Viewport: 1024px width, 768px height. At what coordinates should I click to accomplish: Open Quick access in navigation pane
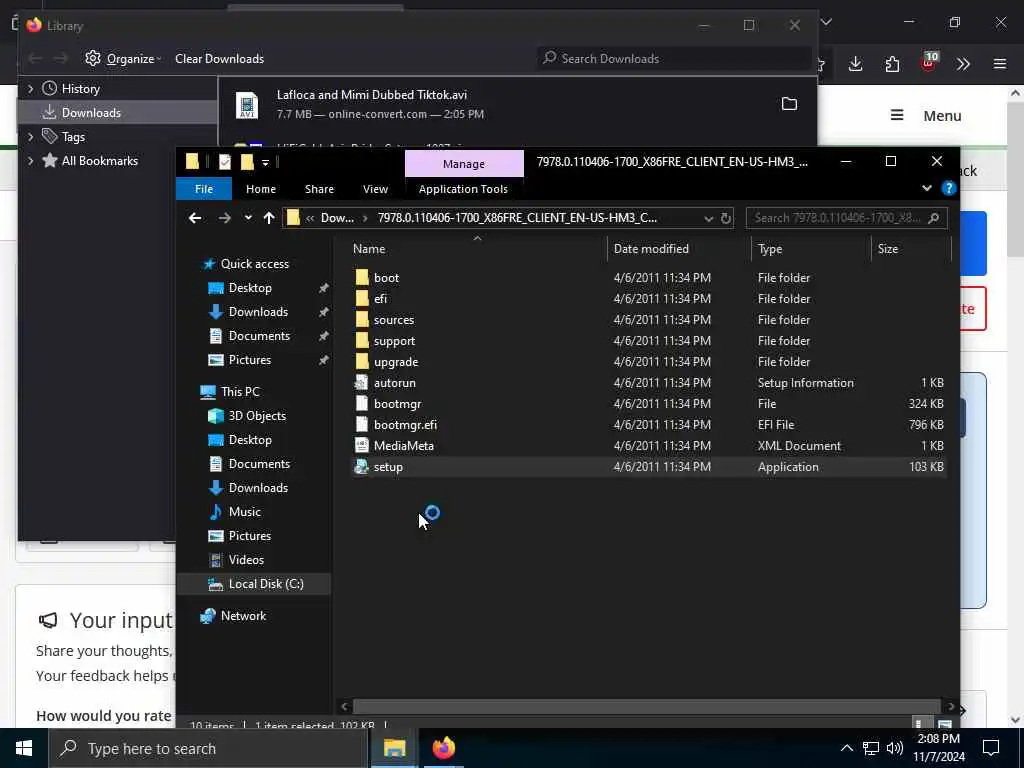click(x=255, y=264)
